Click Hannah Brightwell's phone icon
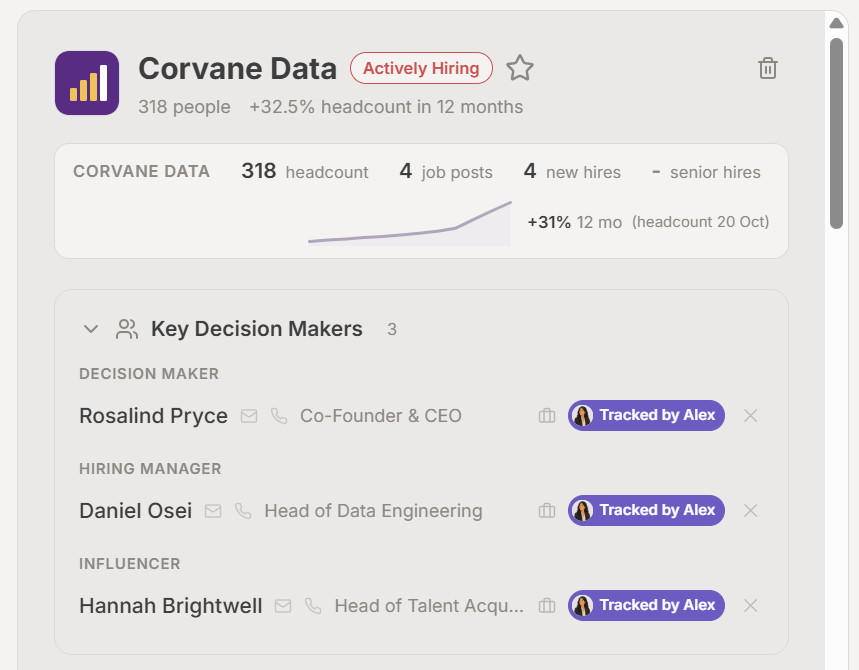Image resolution: width=859 pixels, height=670 pixels. pos(313,606)
